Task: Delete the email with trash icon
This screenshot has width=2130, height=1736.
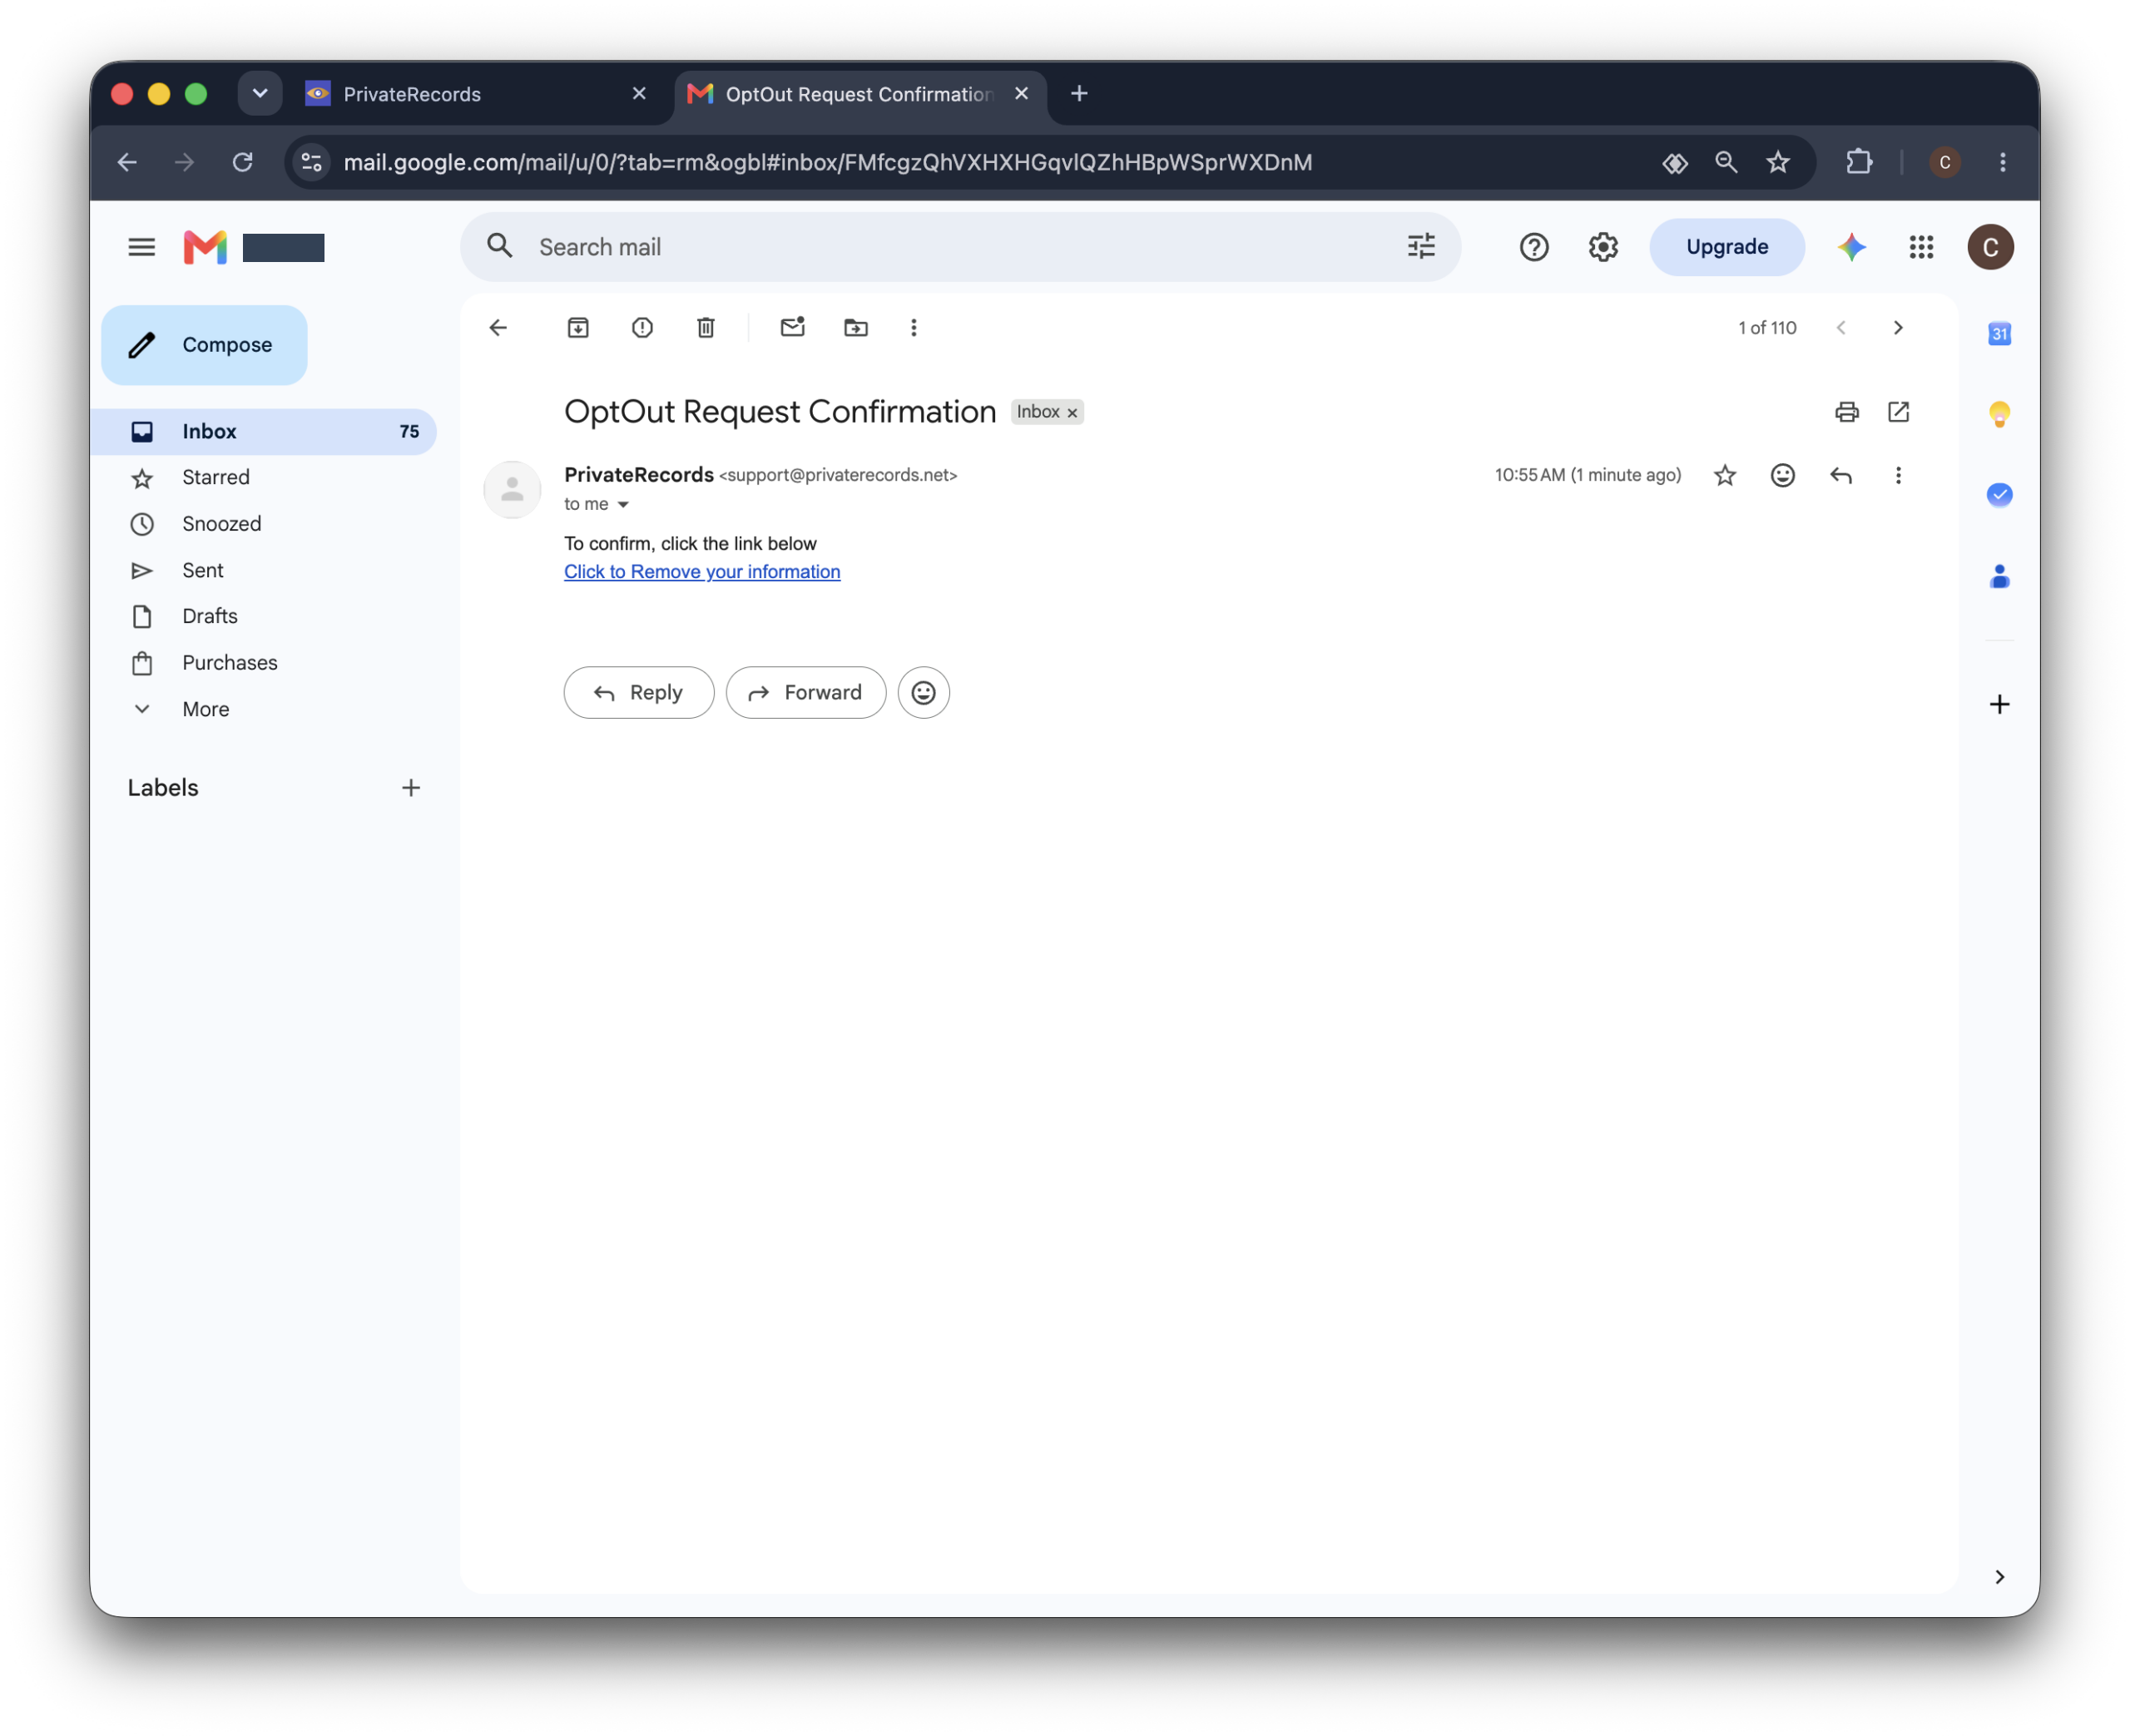Action: click(706, 328)
